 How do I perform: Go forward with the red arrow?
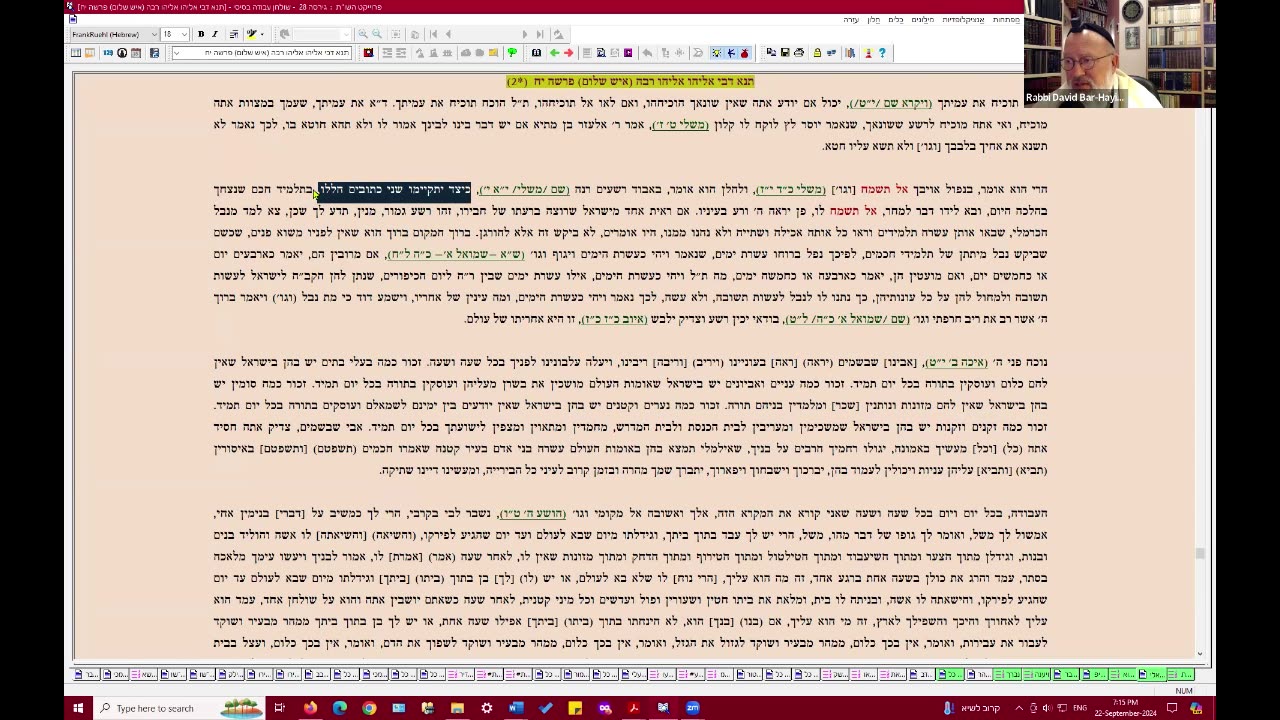click(x=568, y=53)
